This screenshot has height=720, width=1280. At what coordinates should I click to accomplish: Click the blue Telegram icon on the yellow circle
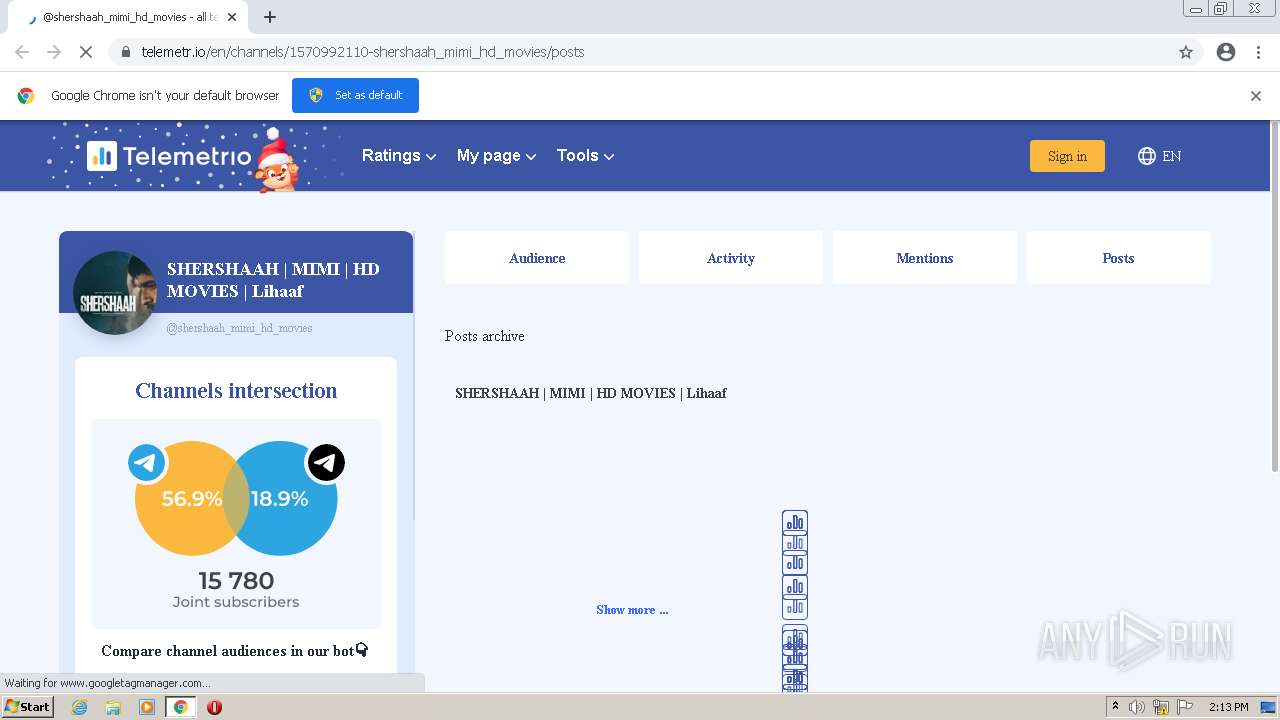[147, 463]
